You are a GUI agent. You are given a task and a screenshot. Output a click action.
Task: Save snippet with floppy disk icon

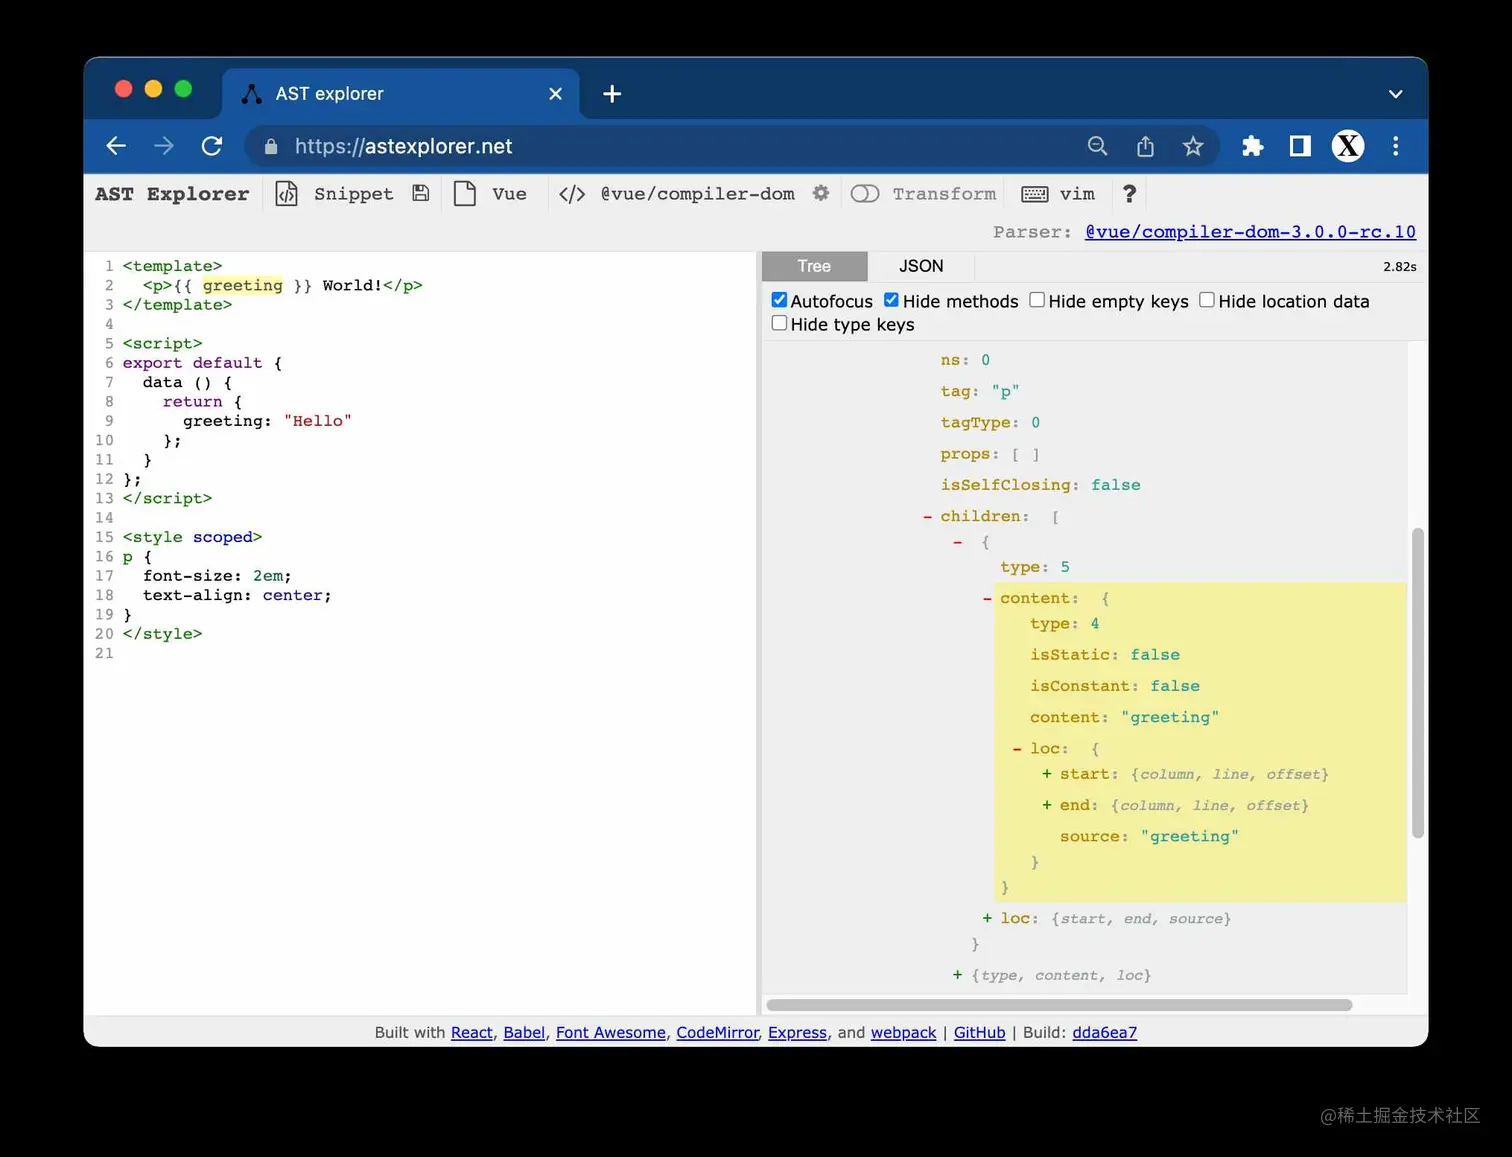[421, 194]
